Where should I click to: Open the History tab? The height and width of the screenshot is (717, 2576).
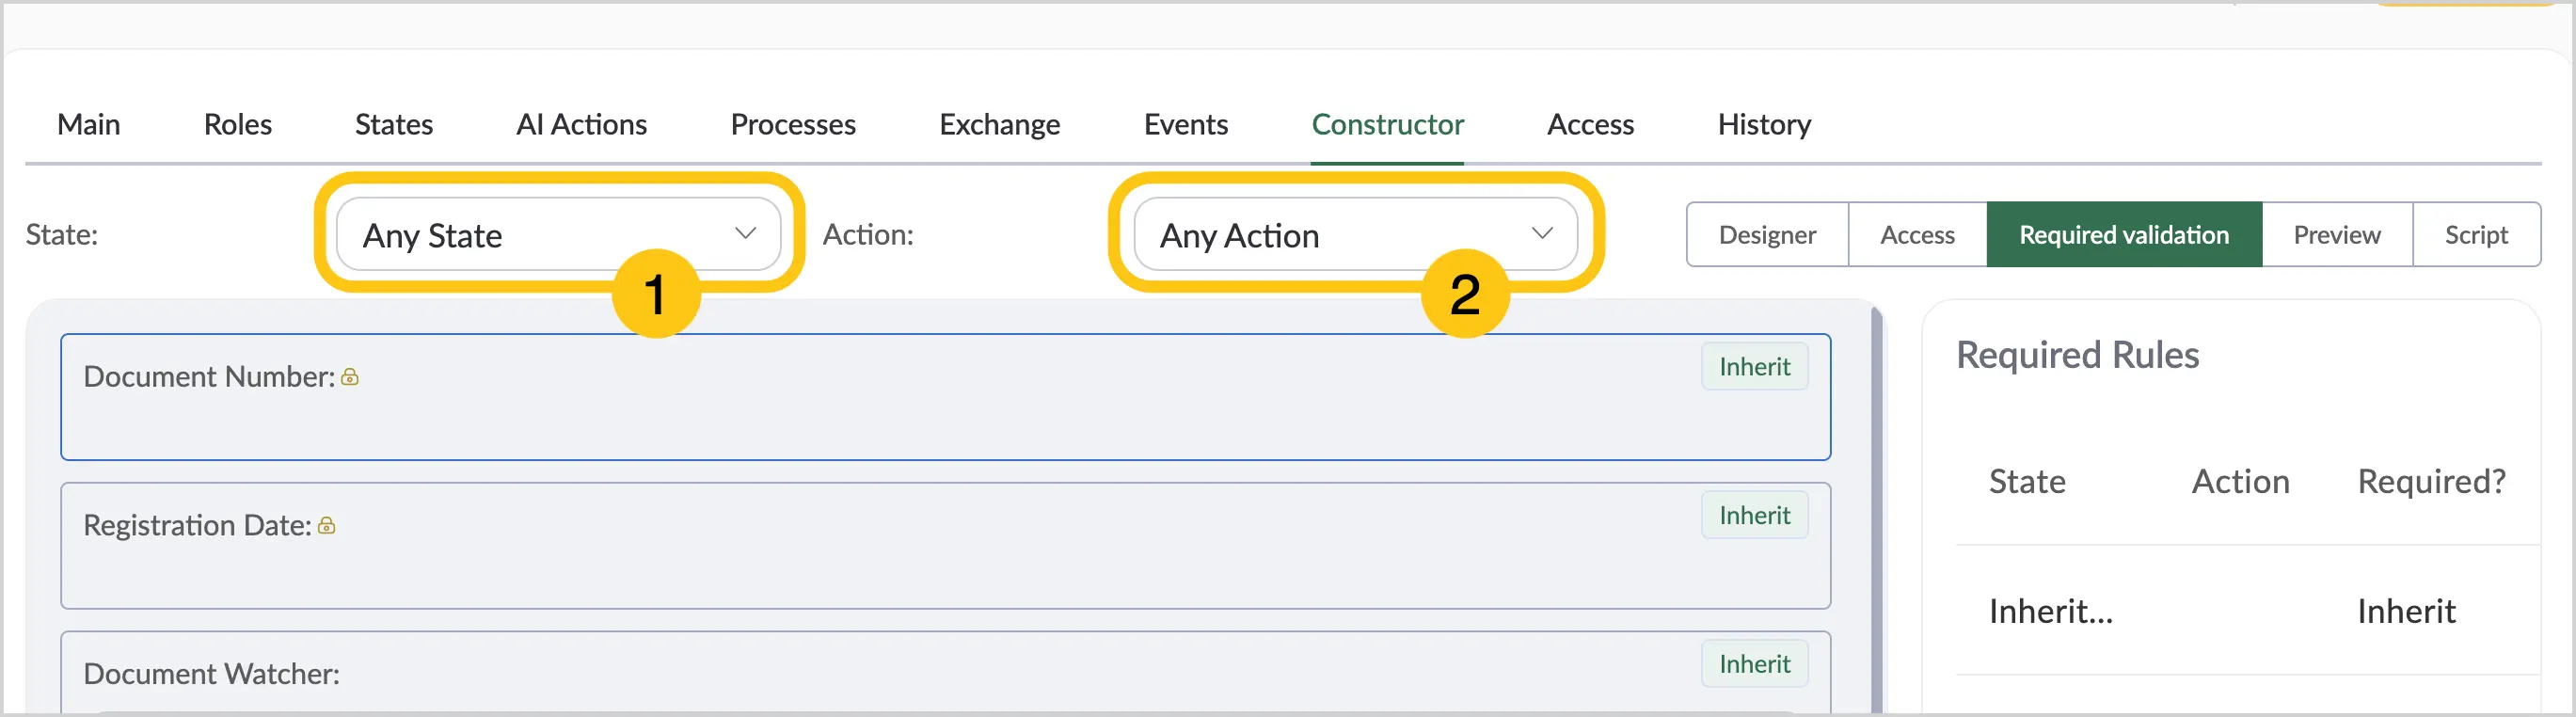click(x=1765, y=124)
